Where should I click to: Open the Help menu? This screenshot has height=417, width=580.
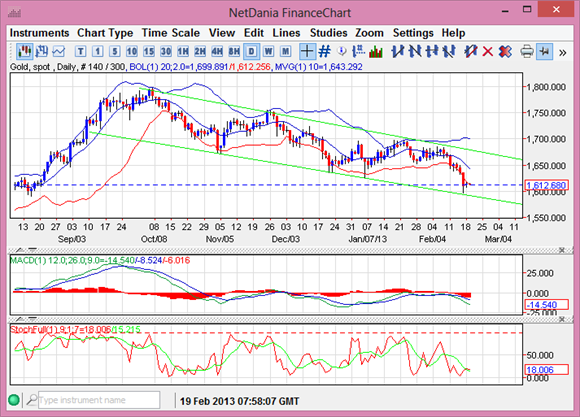pyautogui.click(x=453, y=33)
